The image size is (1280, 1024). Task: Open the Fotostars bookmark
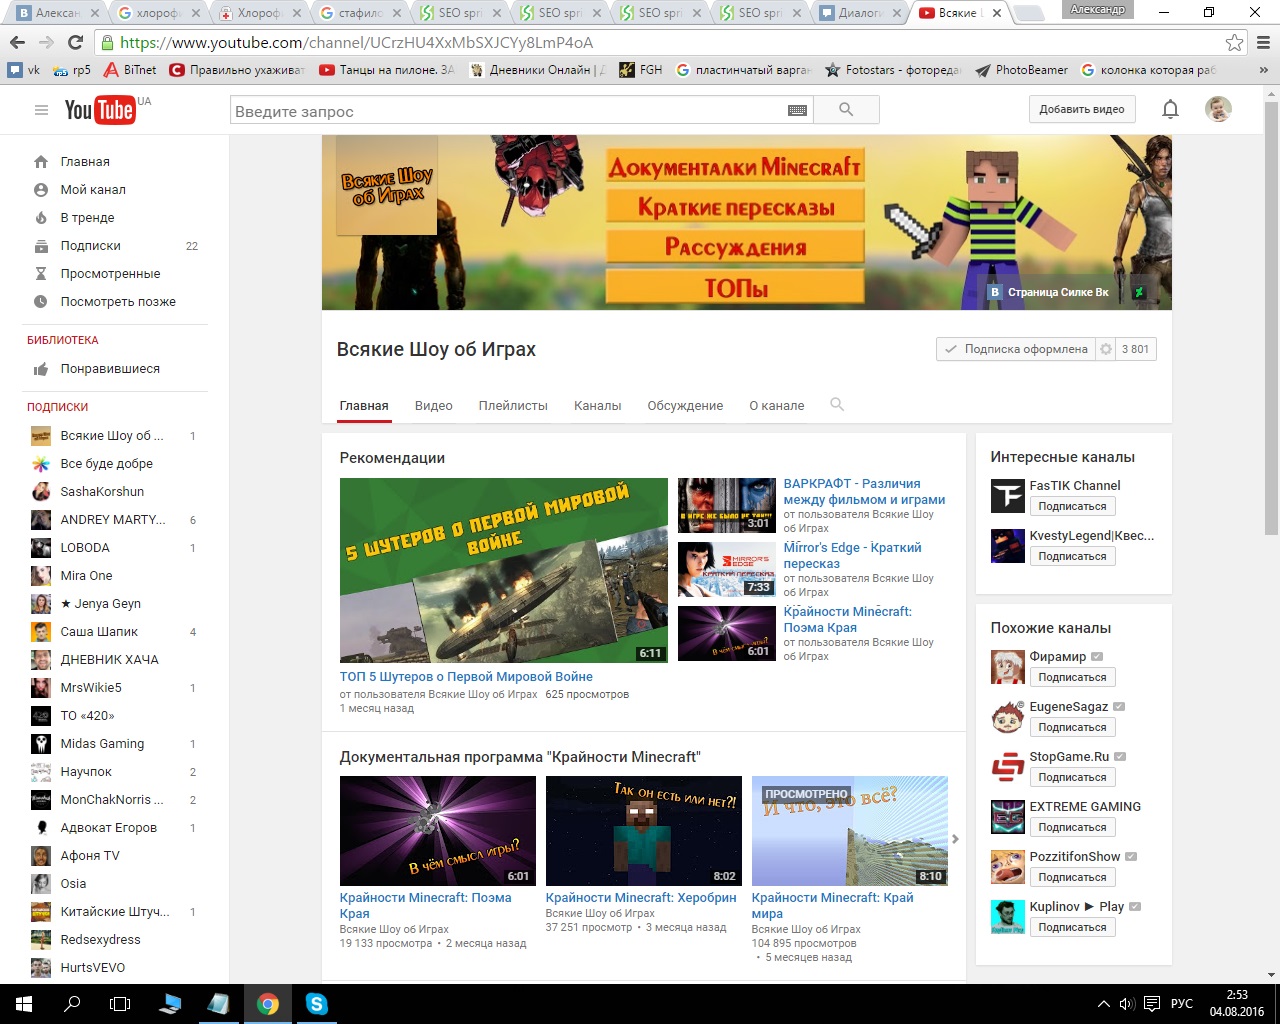893,70
